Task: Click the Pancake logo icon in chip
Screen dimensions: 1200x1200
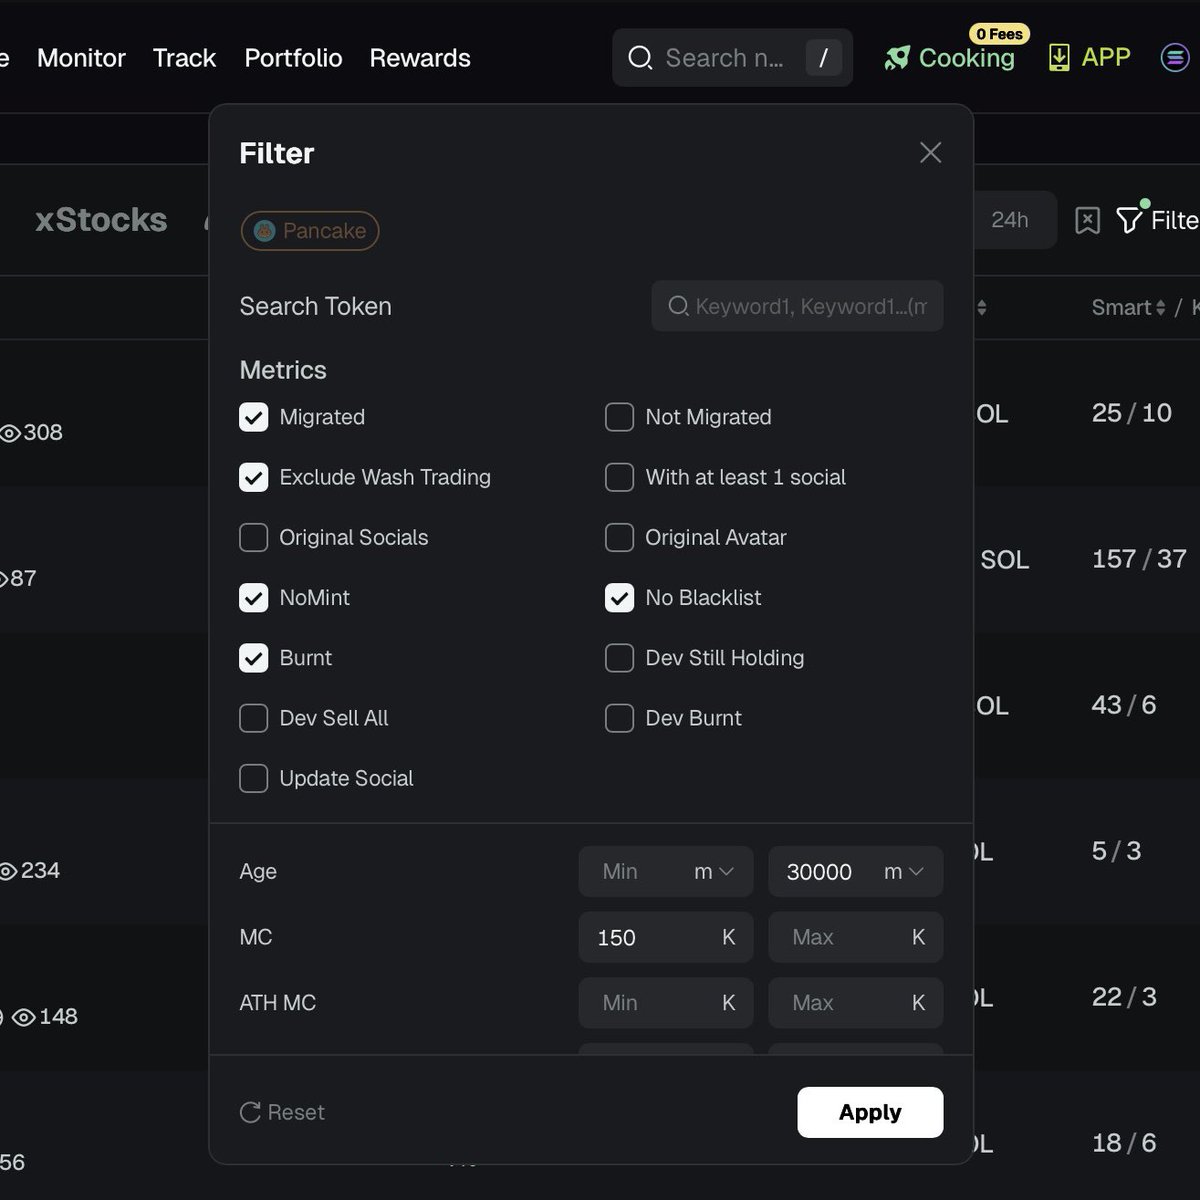Action: point(264,231)
